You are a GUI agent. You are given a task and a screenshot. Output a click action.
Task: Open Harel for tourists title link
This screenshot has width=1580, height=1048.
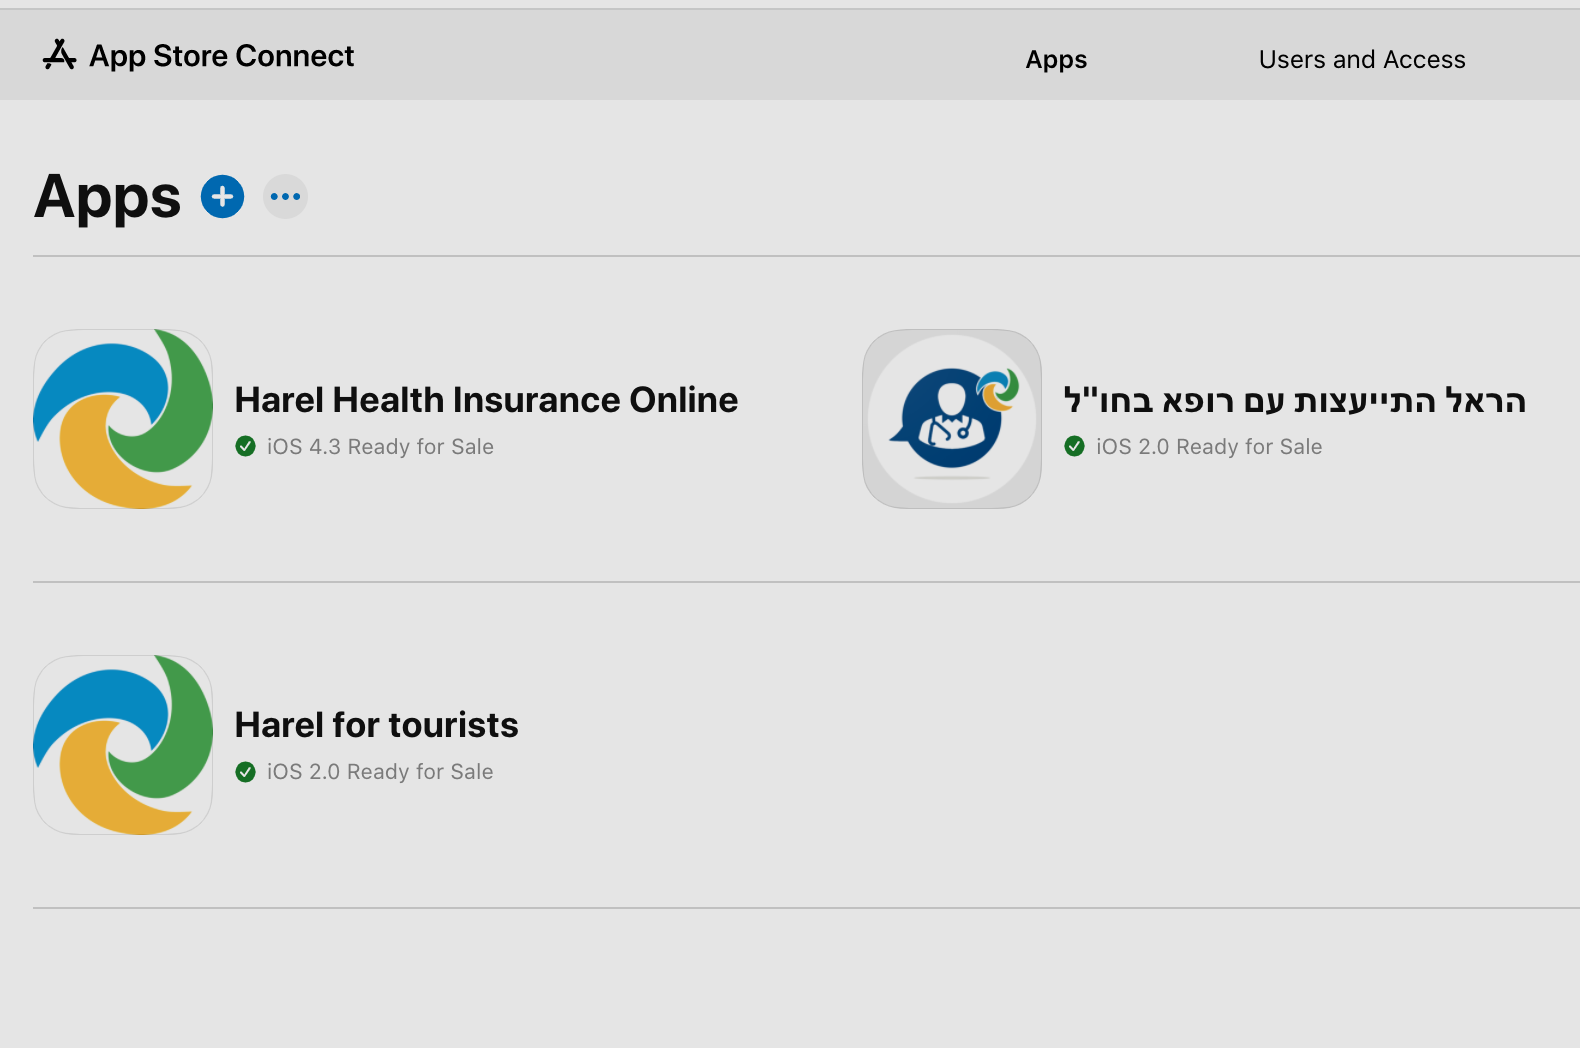376,725
